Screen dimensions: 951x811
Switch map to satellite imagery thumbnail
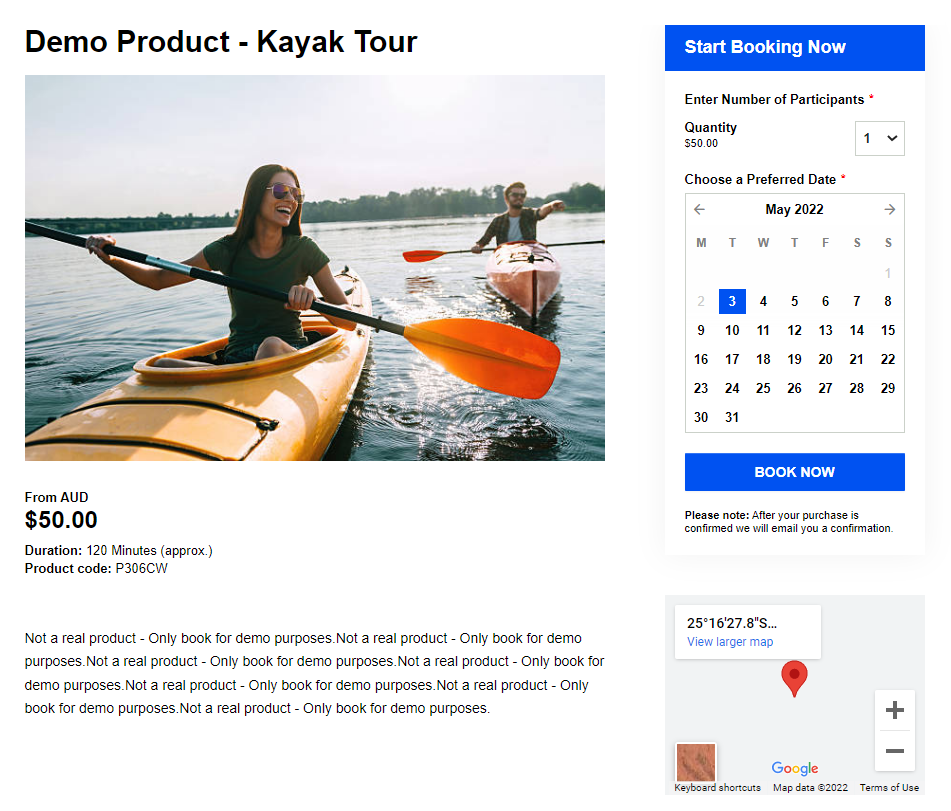pos(696,762)
